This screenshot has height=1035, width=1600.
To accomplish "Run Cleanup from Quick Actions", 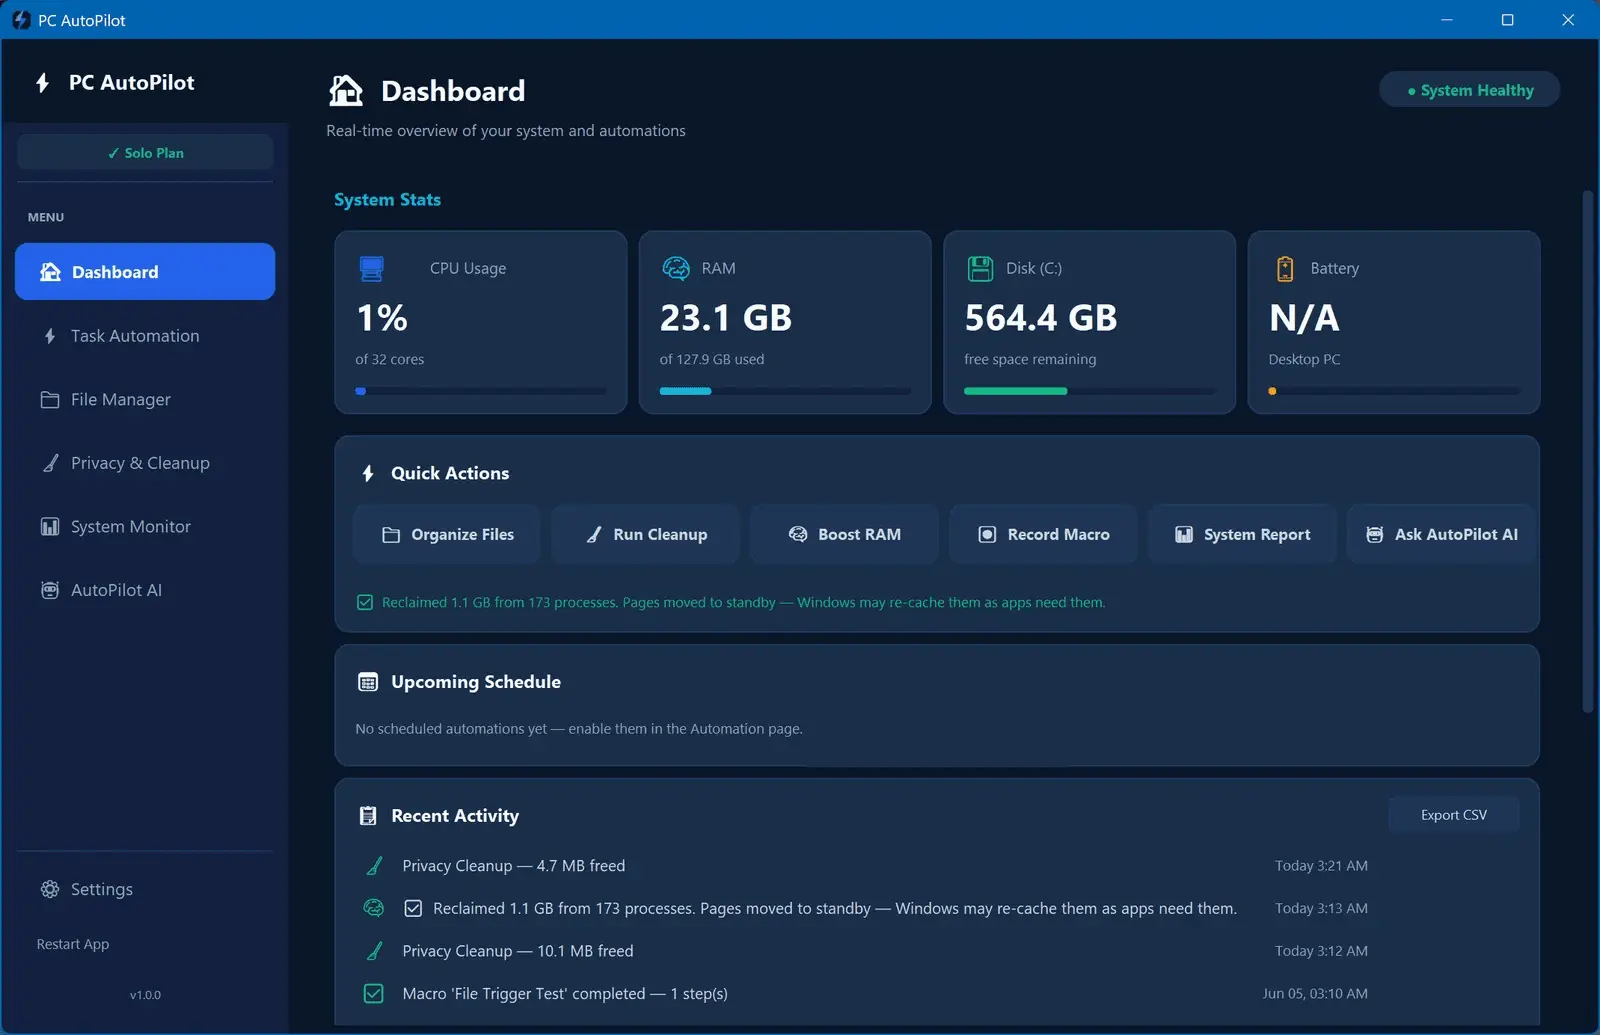I will click(x=645, y=534).
